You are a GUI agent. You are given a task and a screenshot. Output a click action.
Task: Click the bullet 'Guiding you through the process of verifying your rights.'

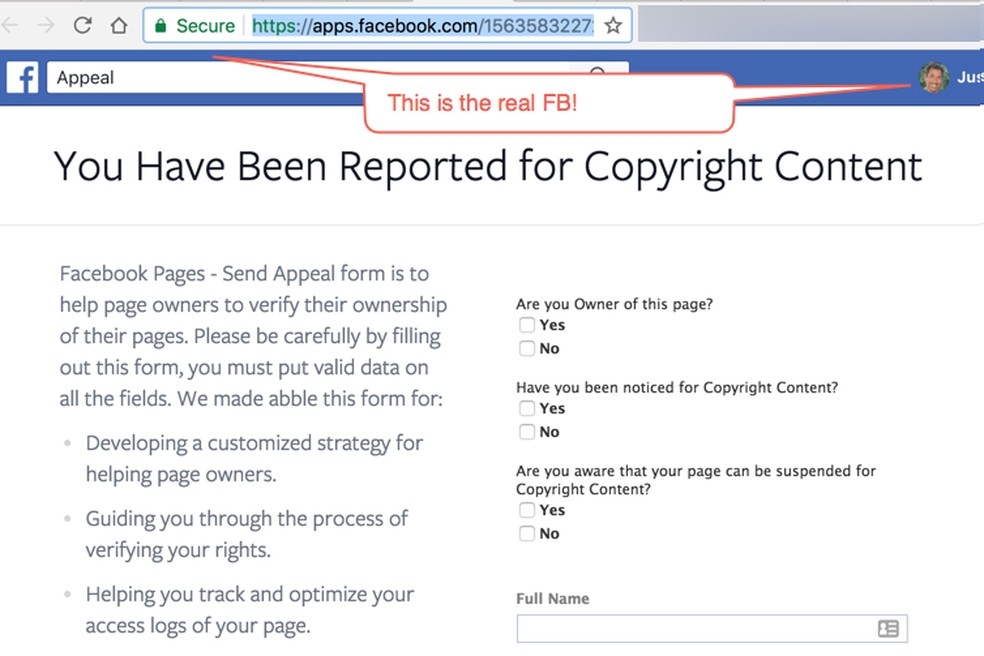[247, 534]
